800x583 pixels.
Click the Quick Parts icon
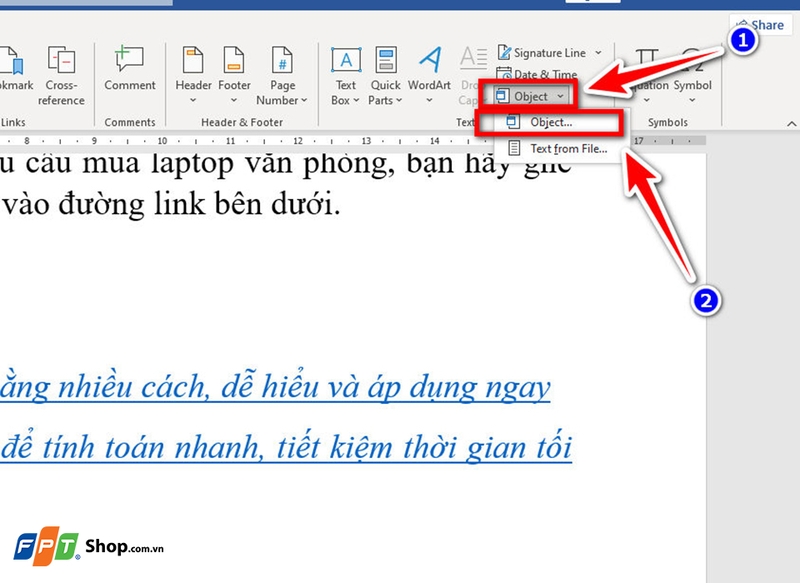tap(386, 60)
